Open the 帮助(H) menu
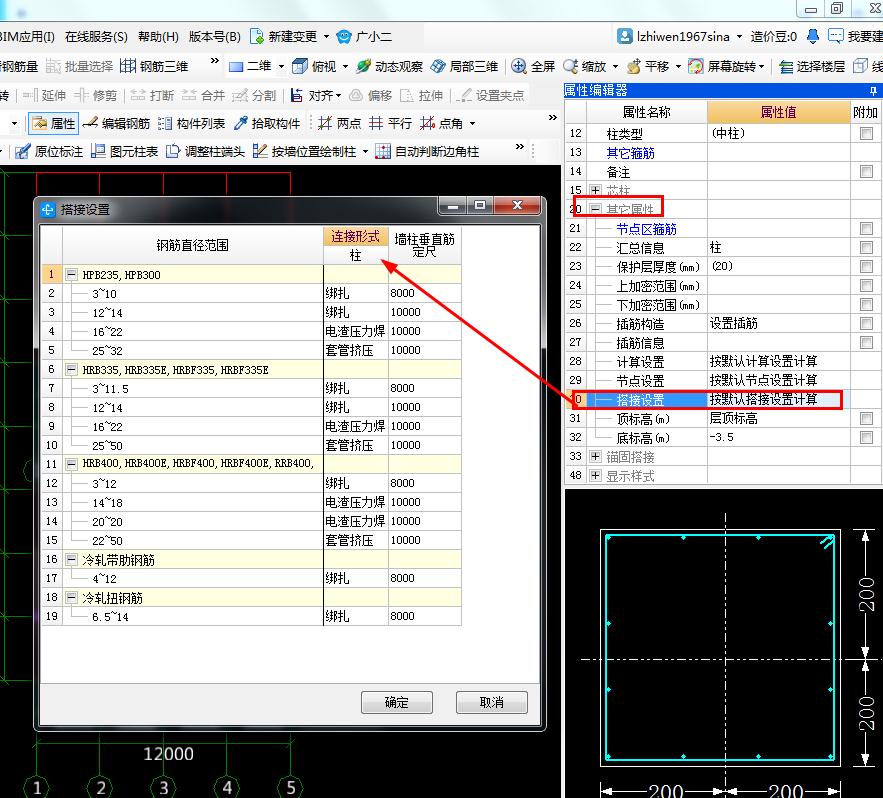Image resolution: width=883 pixels, height=798 pixels. (158, 37)
